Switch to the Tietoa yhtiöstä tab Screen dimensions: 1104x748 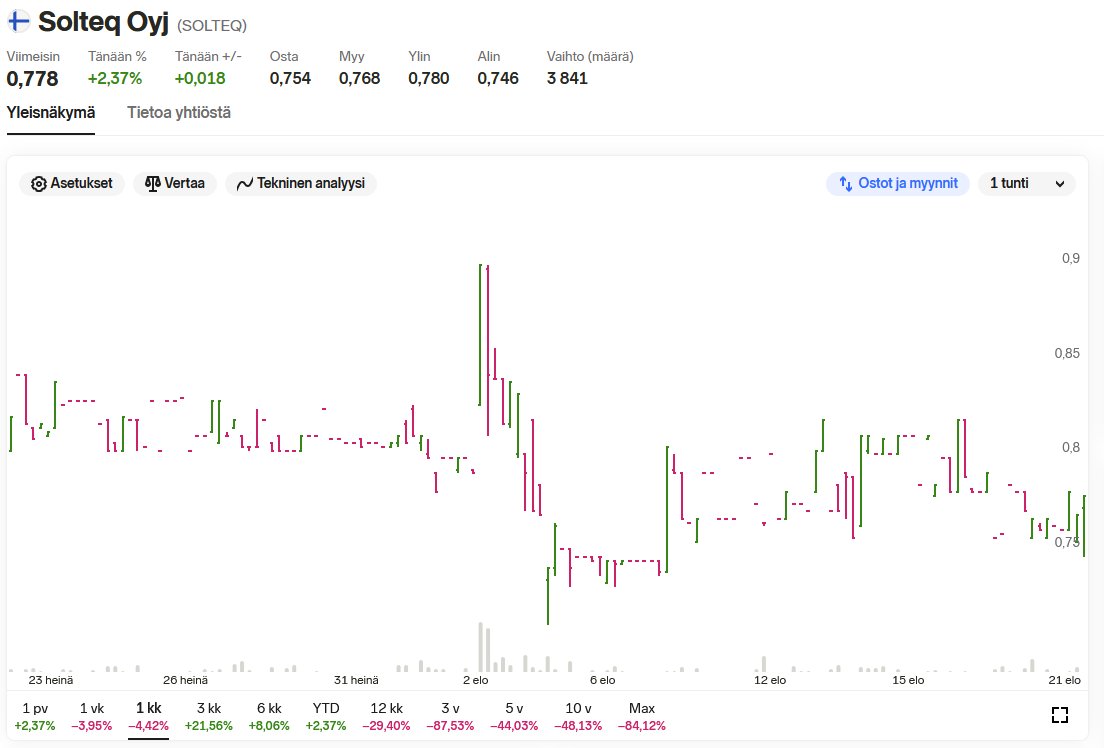pos(179,113)
